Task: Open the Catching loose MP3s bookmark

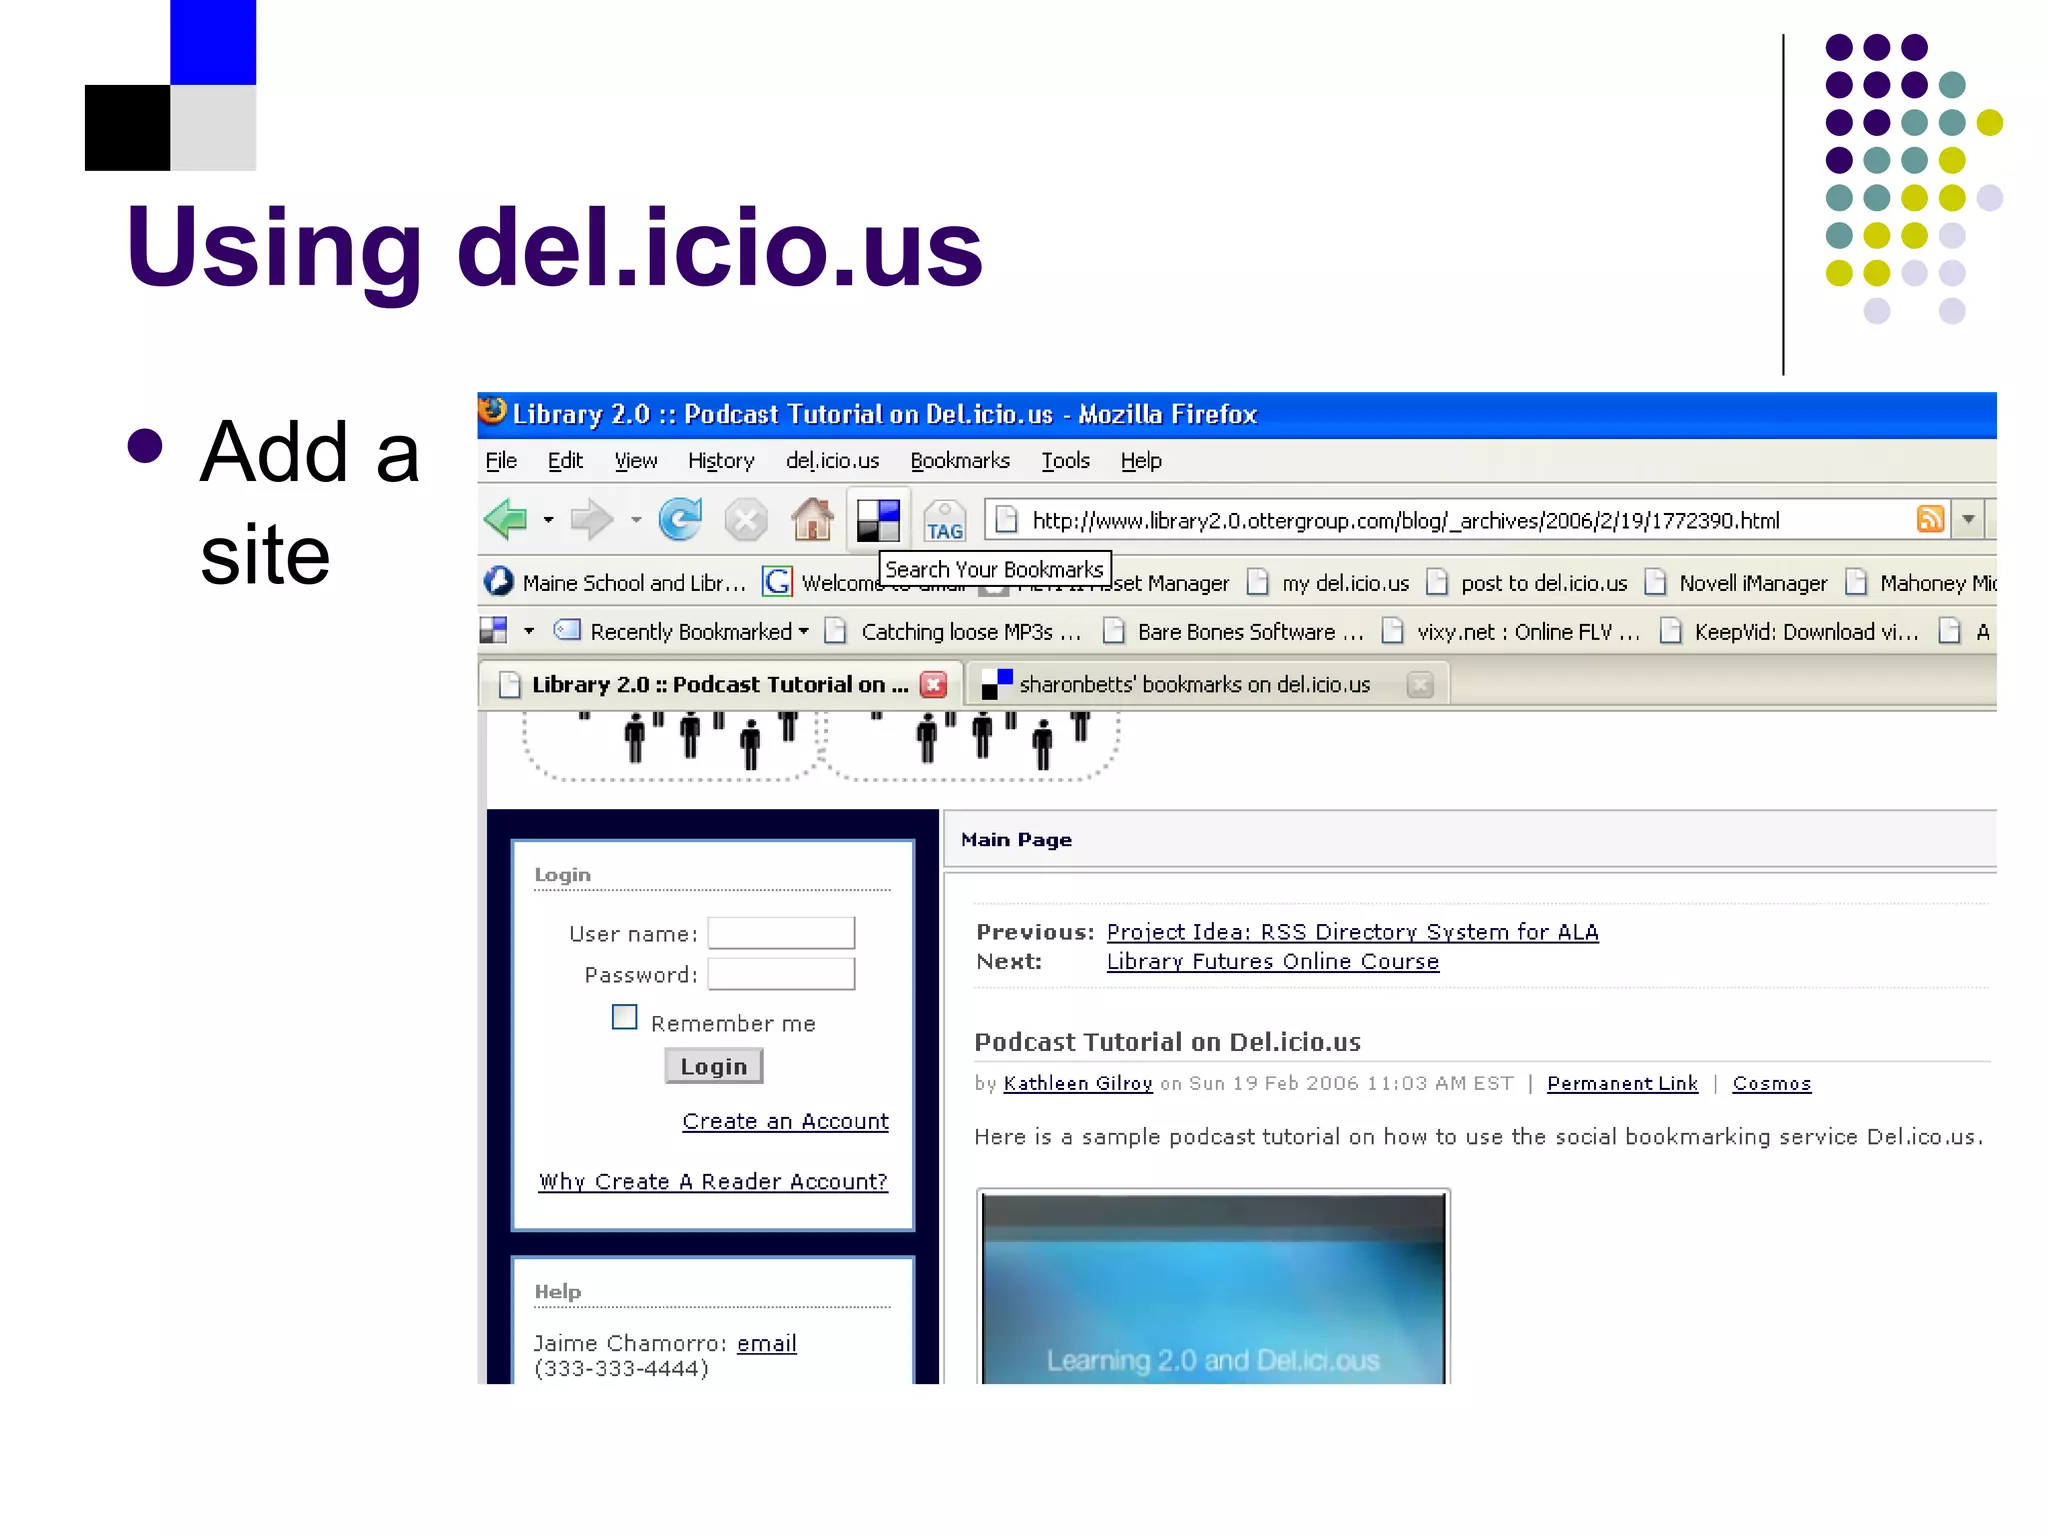Action: click(953, 631)
